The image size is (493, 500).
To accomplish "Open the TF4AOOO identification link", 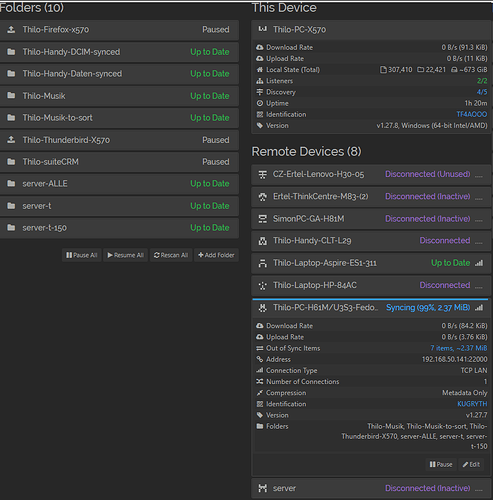I will [472, 114].
